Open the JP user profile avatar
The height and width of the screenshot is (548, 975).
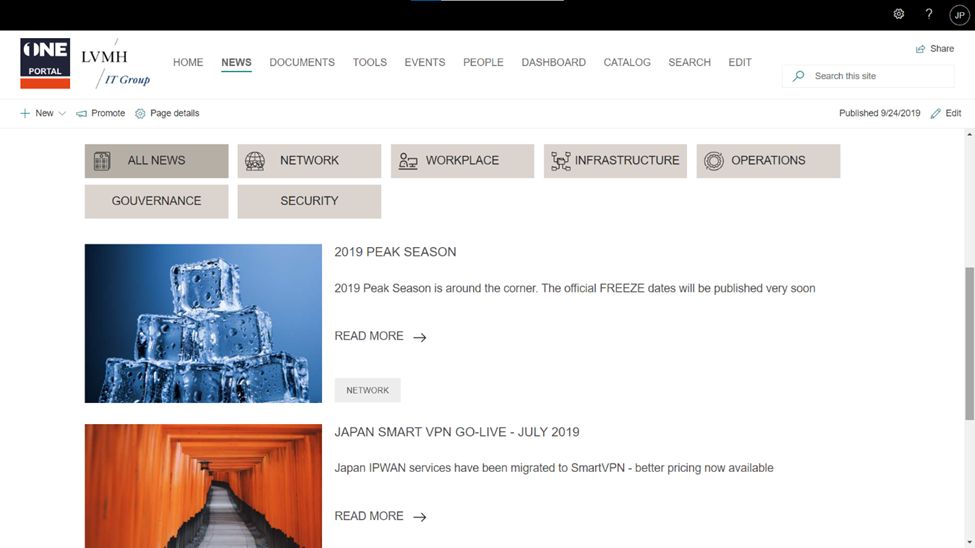click(959, 15)
